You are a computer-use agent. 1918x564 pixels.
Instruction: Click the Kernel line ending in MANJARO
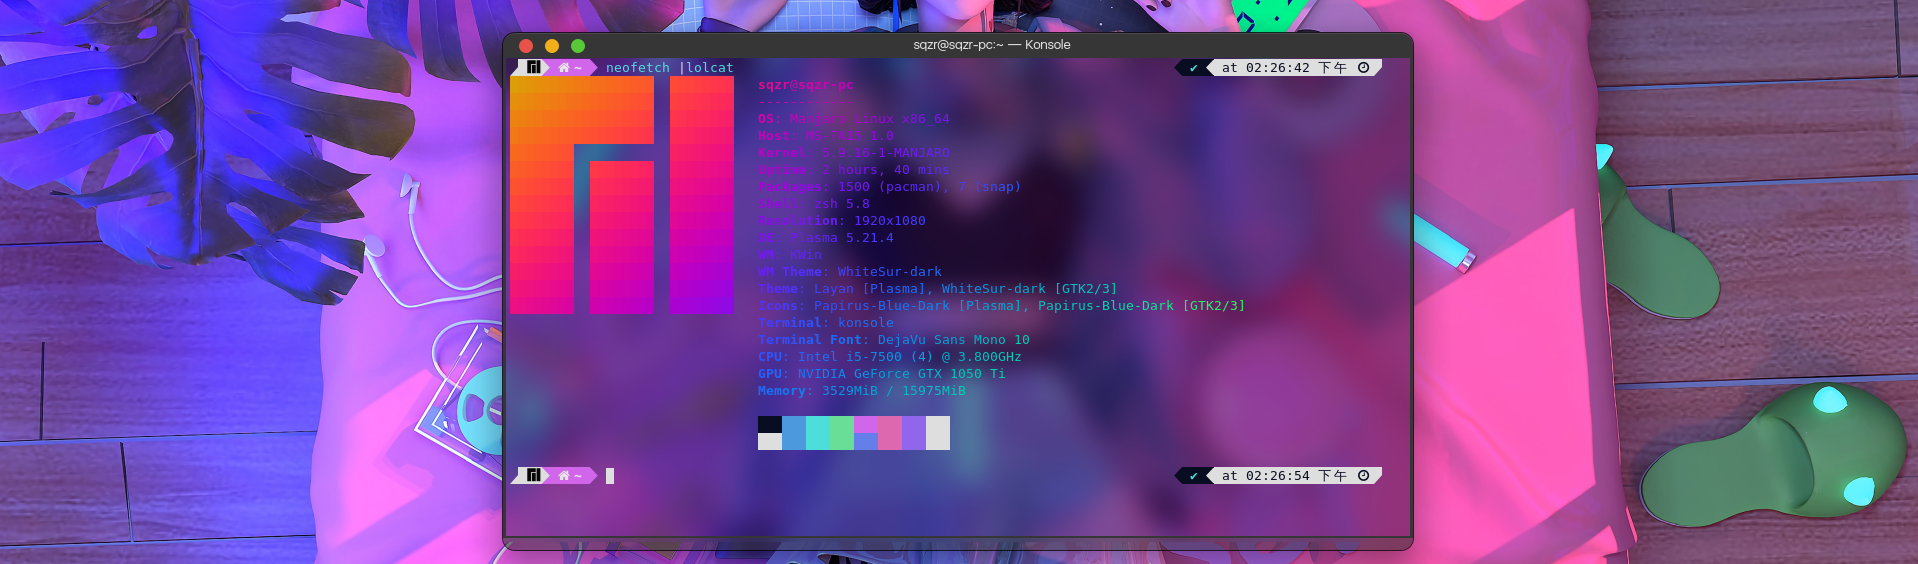854,153
